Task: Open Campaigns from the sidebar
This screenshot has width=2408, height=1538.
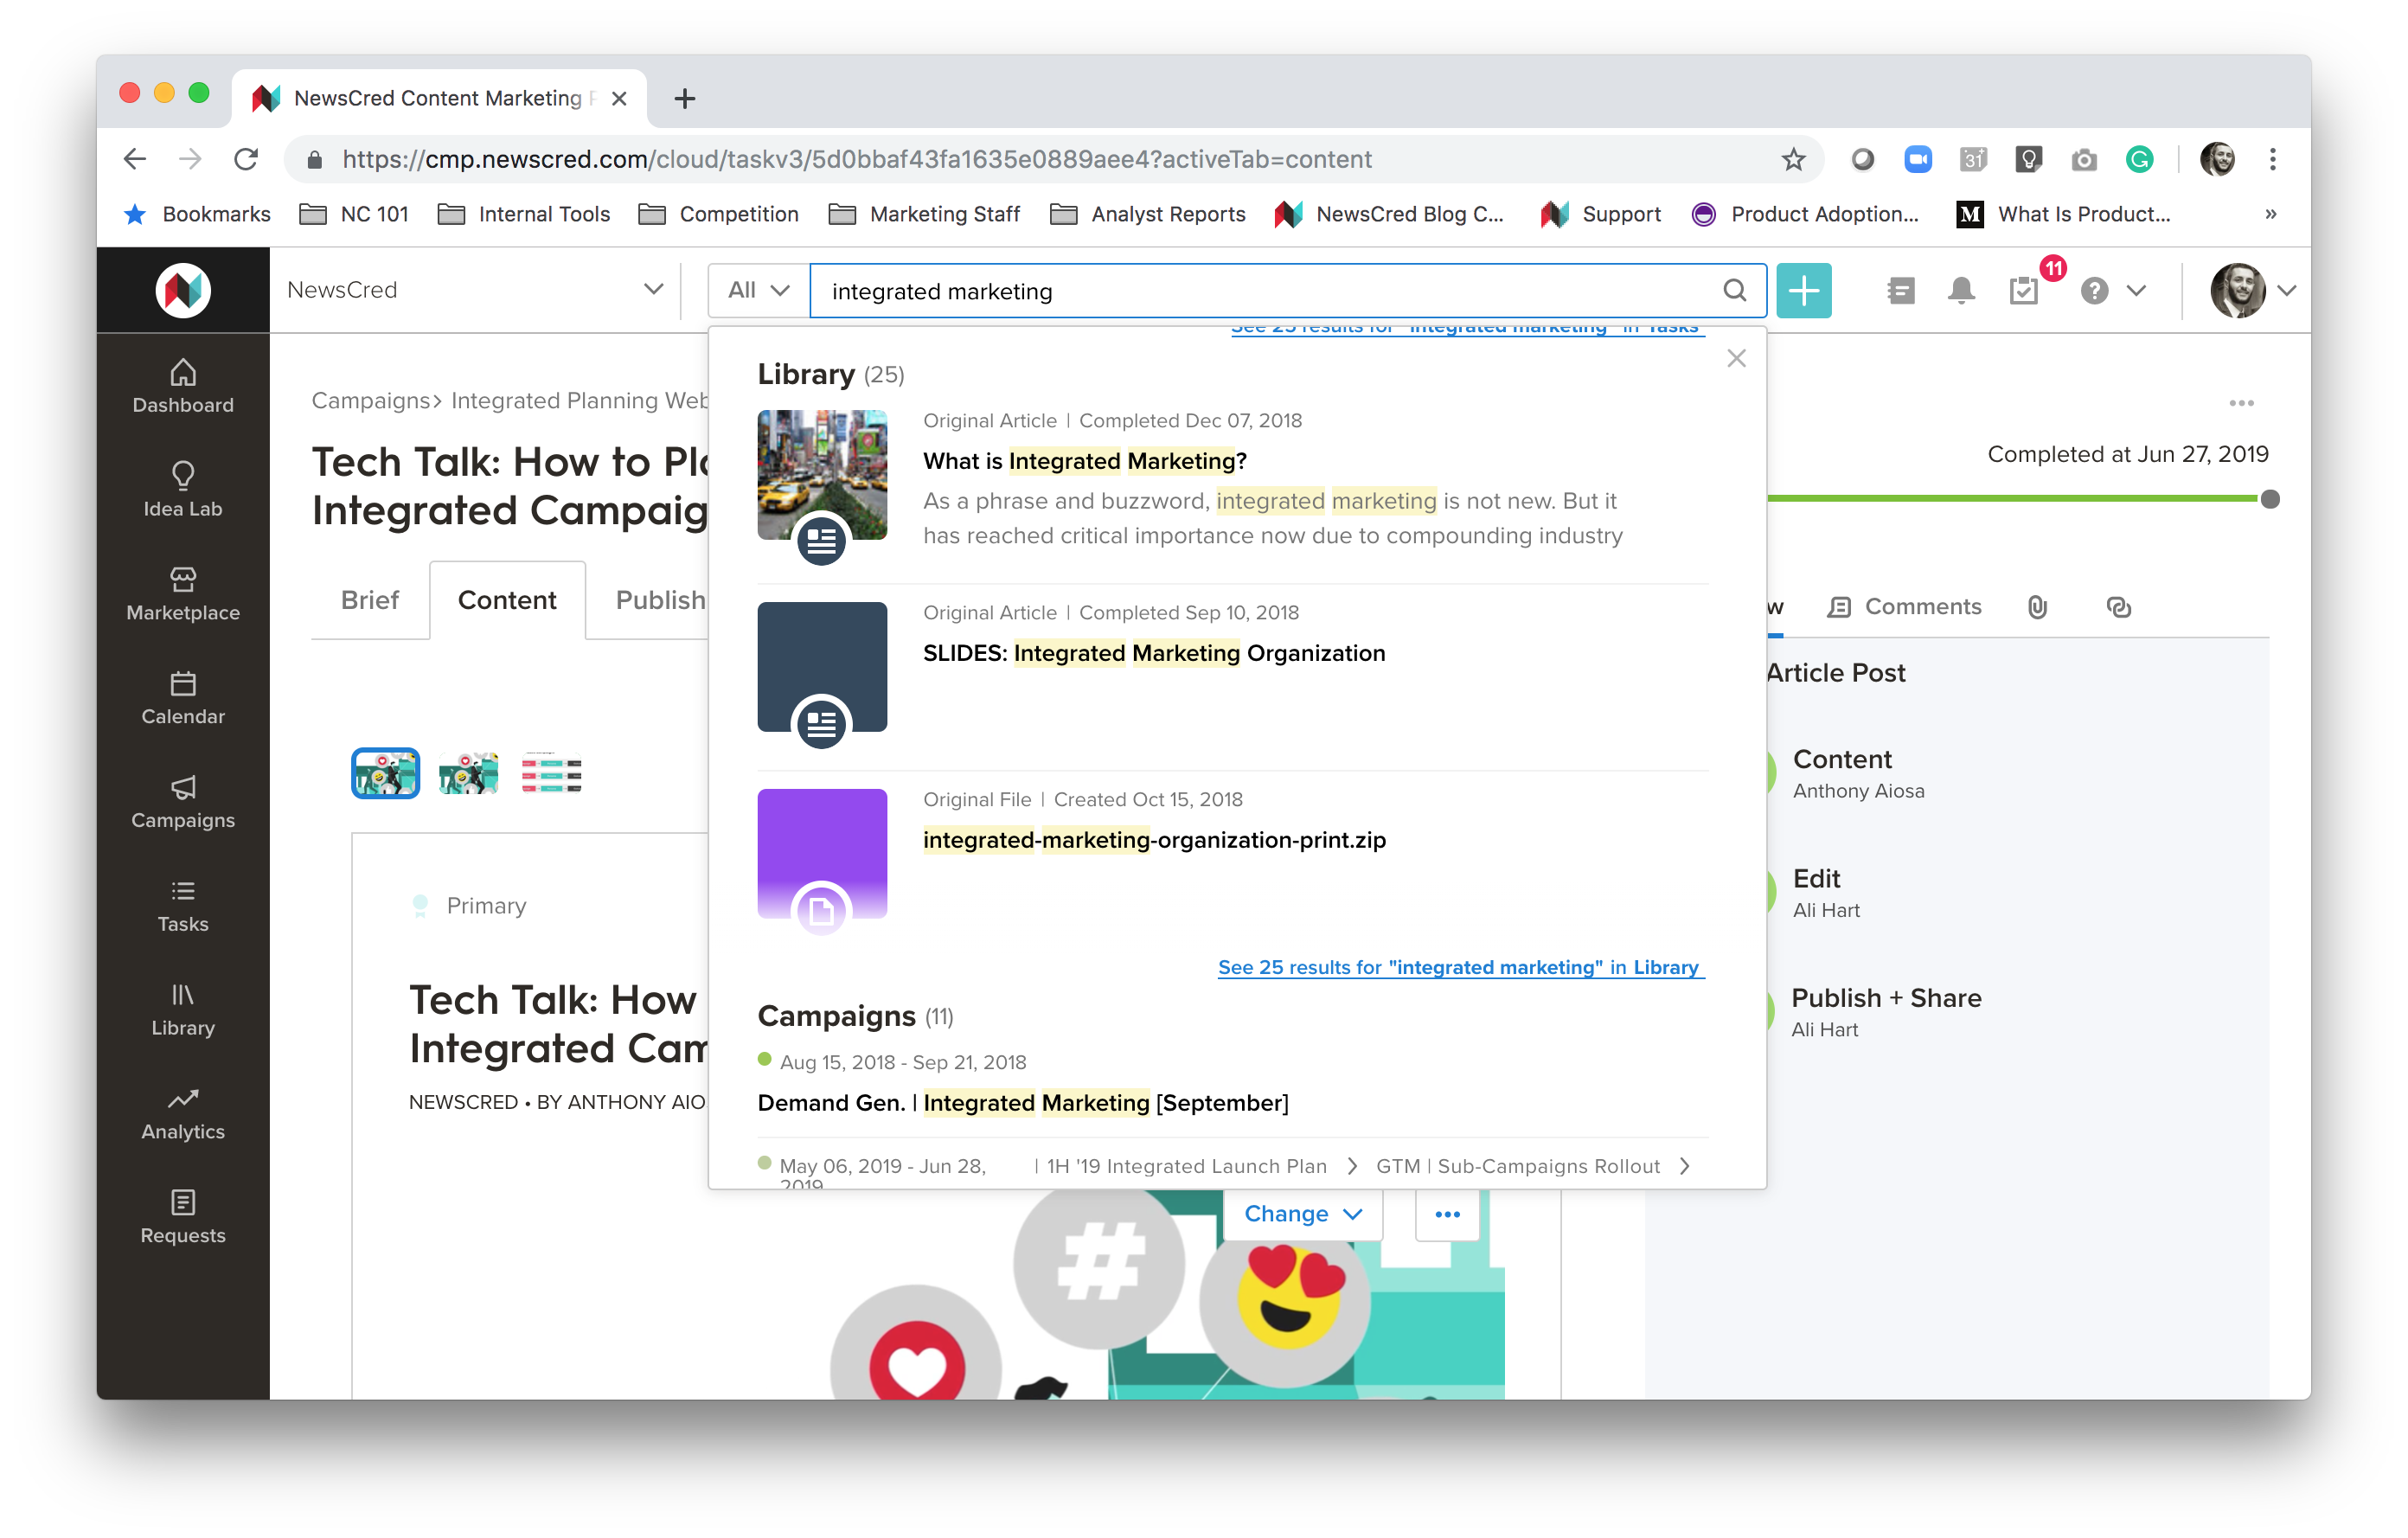Action: click(183, 802)
